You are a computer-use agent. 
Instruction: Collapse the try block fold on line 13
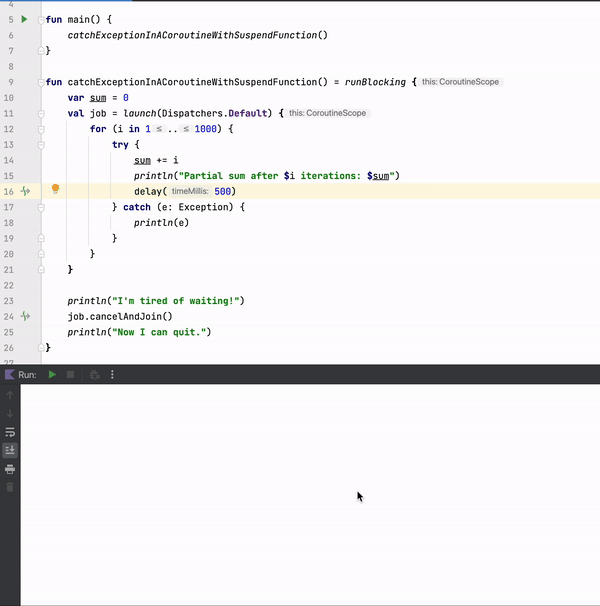click(x=40, y=145)
